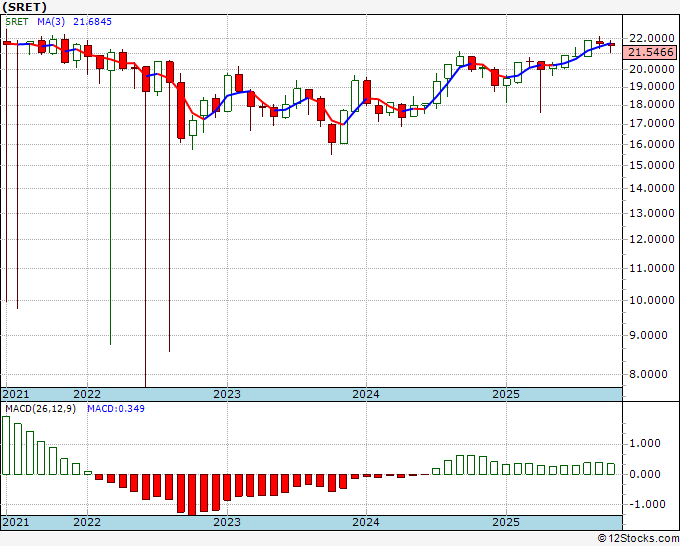Click the 1.000 MACD axis label
Screen dimensions: 680x546
(x=646, y=443)
